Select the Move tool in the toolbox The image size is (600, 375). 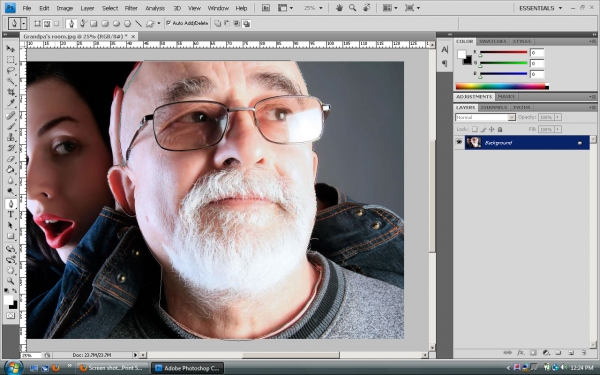click(x=10, y=49)
